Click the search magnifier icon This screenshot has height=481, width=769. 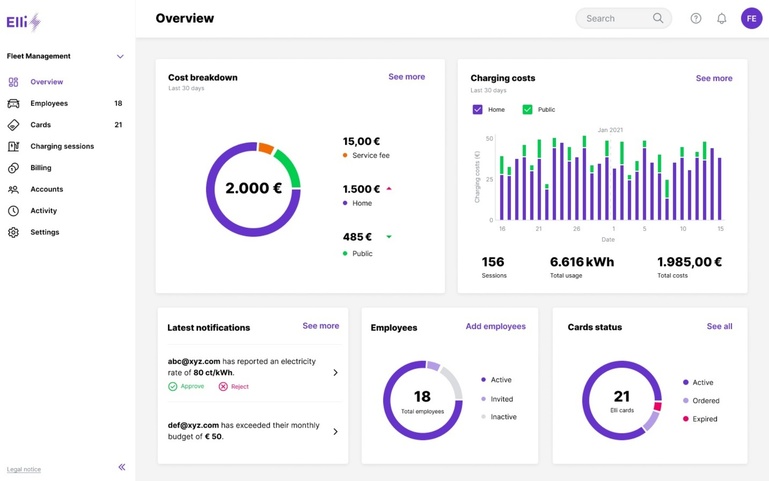[x=658, y=18]
